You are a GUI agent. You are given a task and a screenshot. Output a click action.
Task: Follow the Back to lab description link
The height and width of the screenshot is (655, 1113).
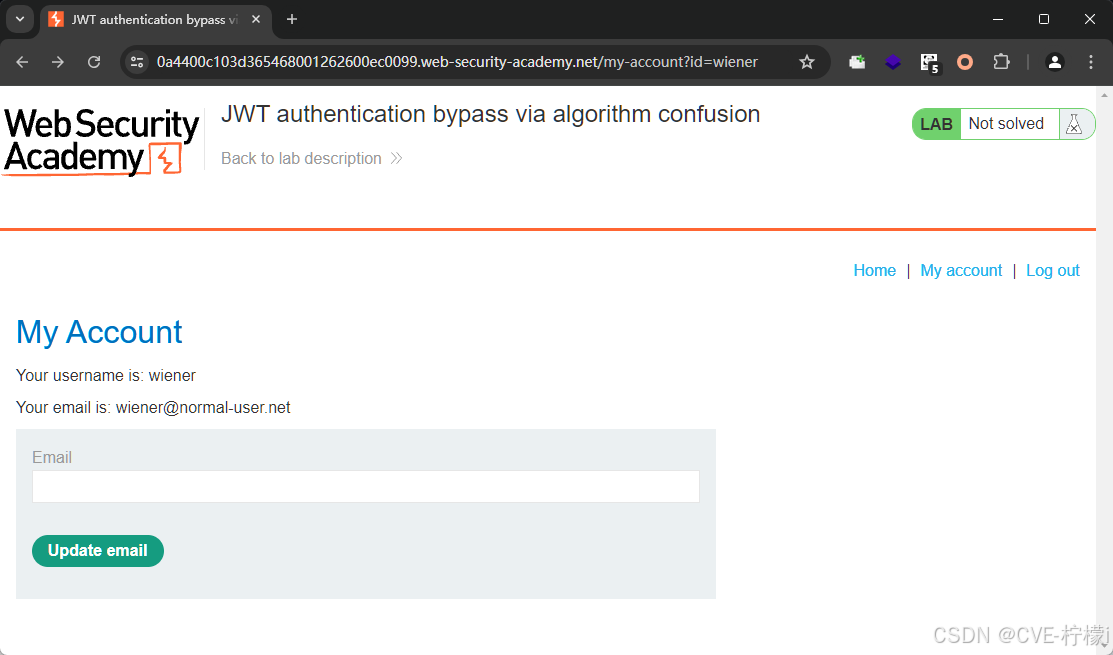pos(312,158)
